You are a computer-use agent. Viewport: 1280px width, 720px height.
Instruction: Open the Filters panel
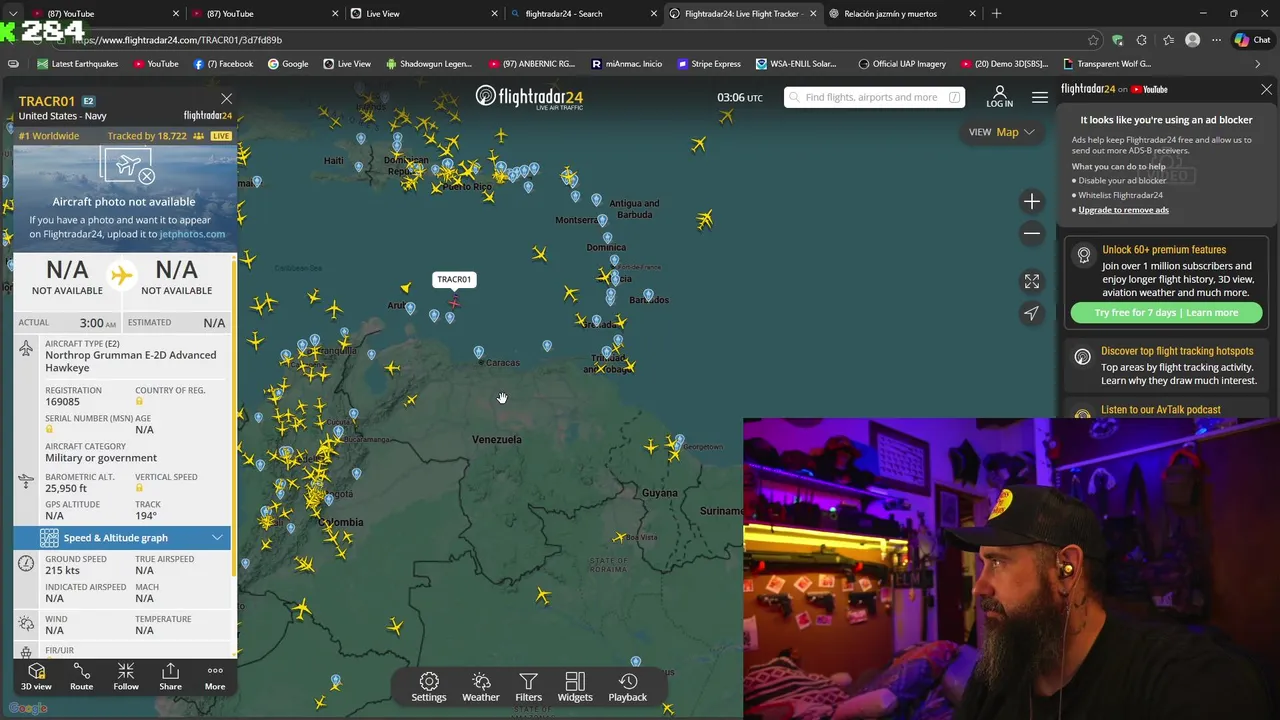(528, 687)
